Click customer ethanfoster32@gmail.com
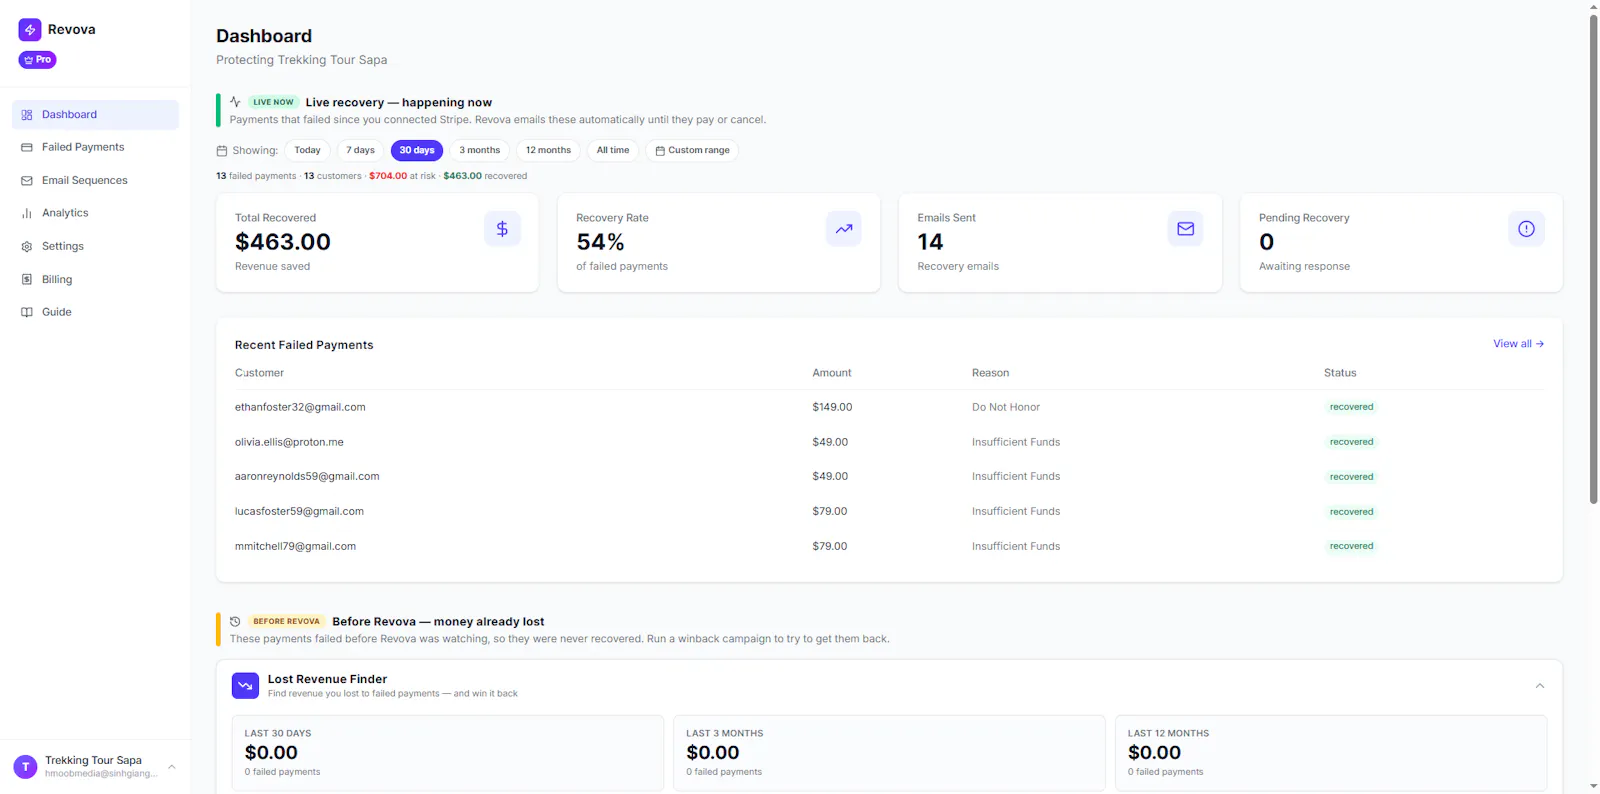The height and width of the screenshot is (794, 1600). (x=300, y=408)
